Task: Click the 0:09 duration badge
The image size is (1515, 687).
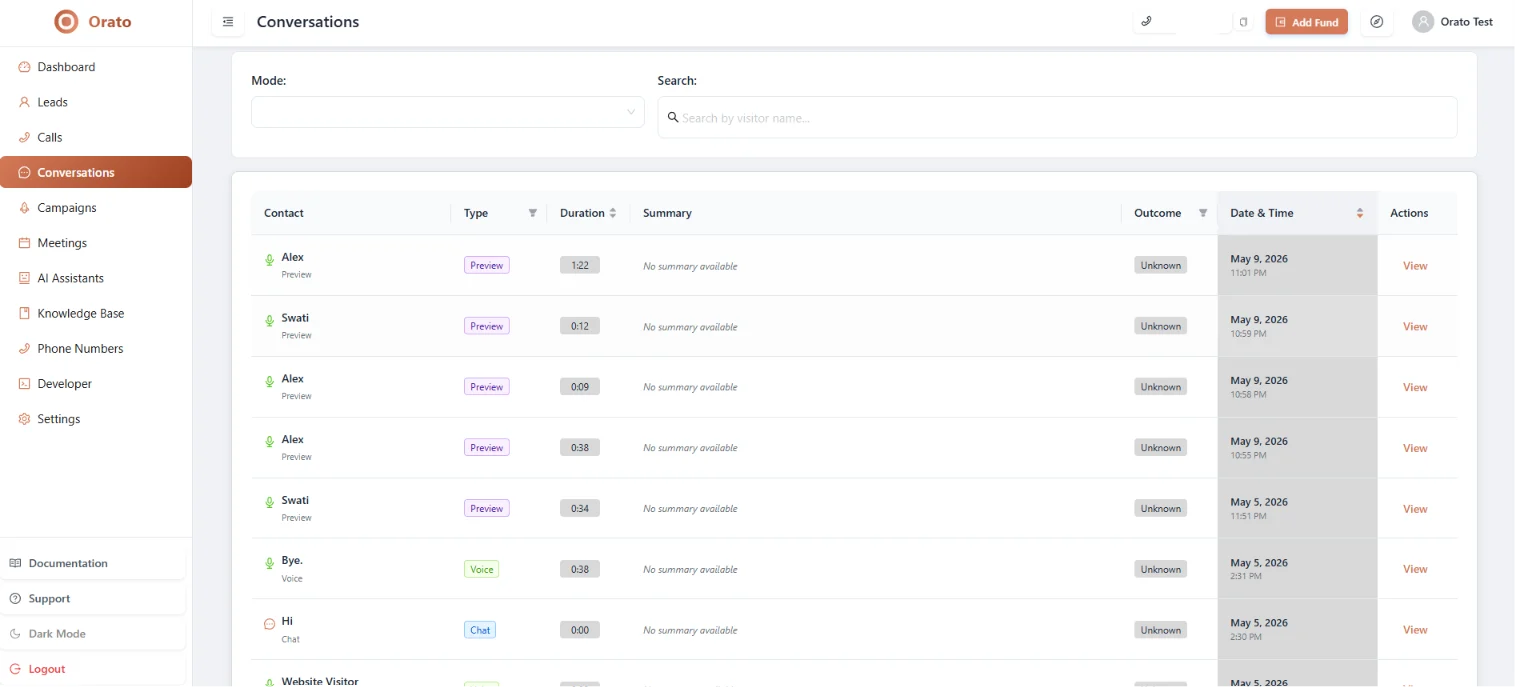Action: [x=580, y=387]
